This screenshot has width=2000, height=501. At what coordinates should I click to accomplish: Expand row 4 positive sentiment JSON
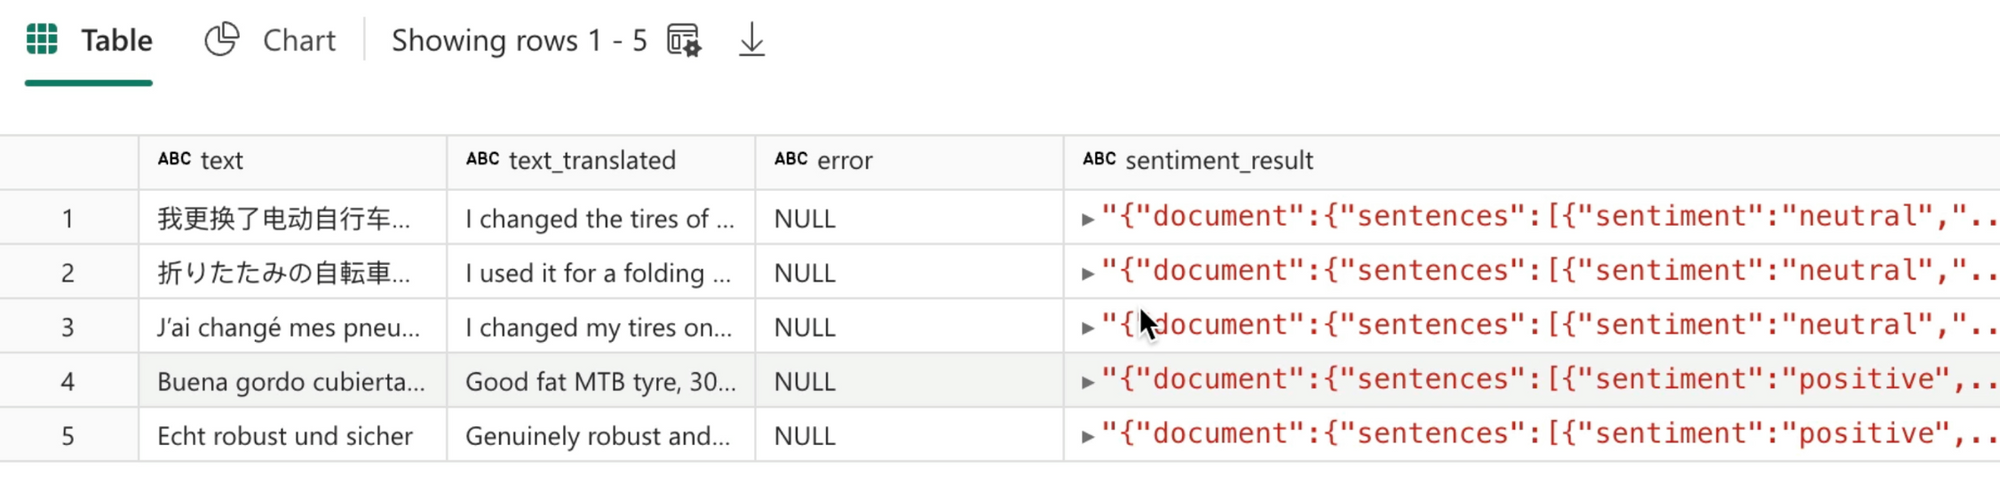tap(1088, 382)
